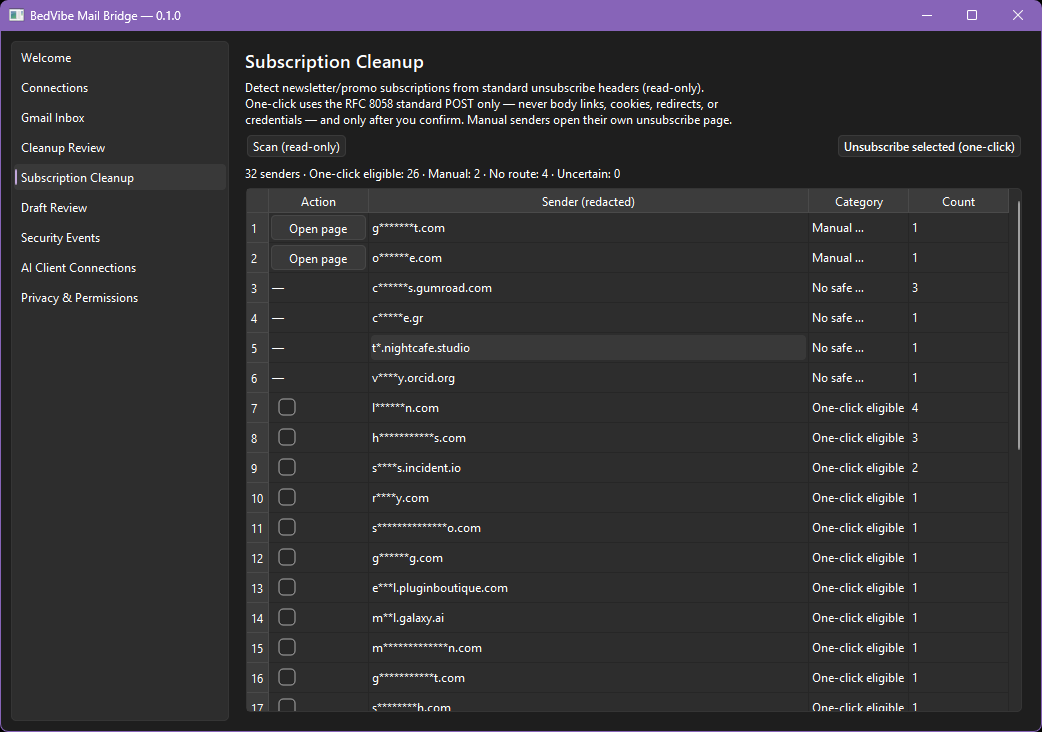Viewport: 1042px width, 732px height.
Task: Toggle checkbox in row 16 g***********t.com
Action: tap(286, 677)
